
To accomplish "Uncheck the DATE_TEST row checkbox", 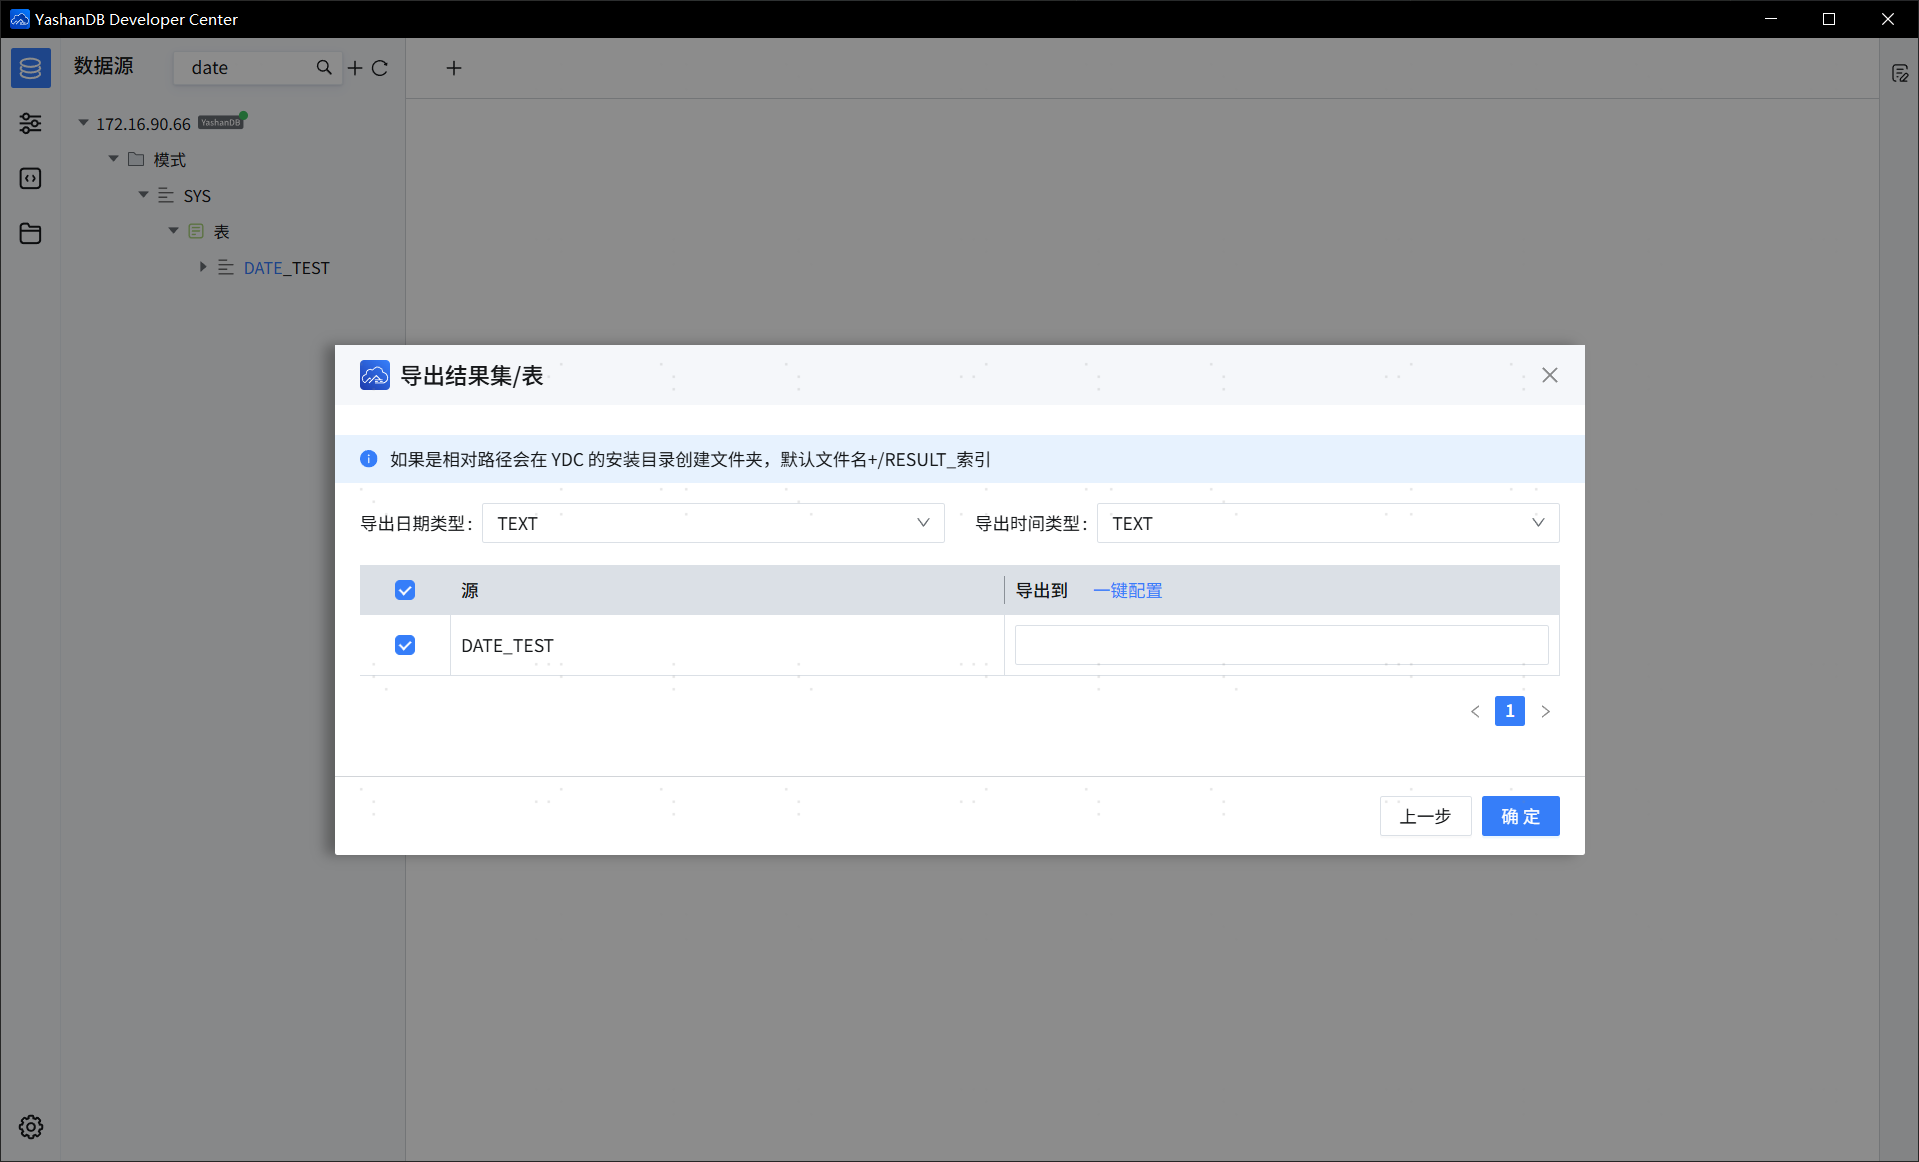I will click(404, 645).
